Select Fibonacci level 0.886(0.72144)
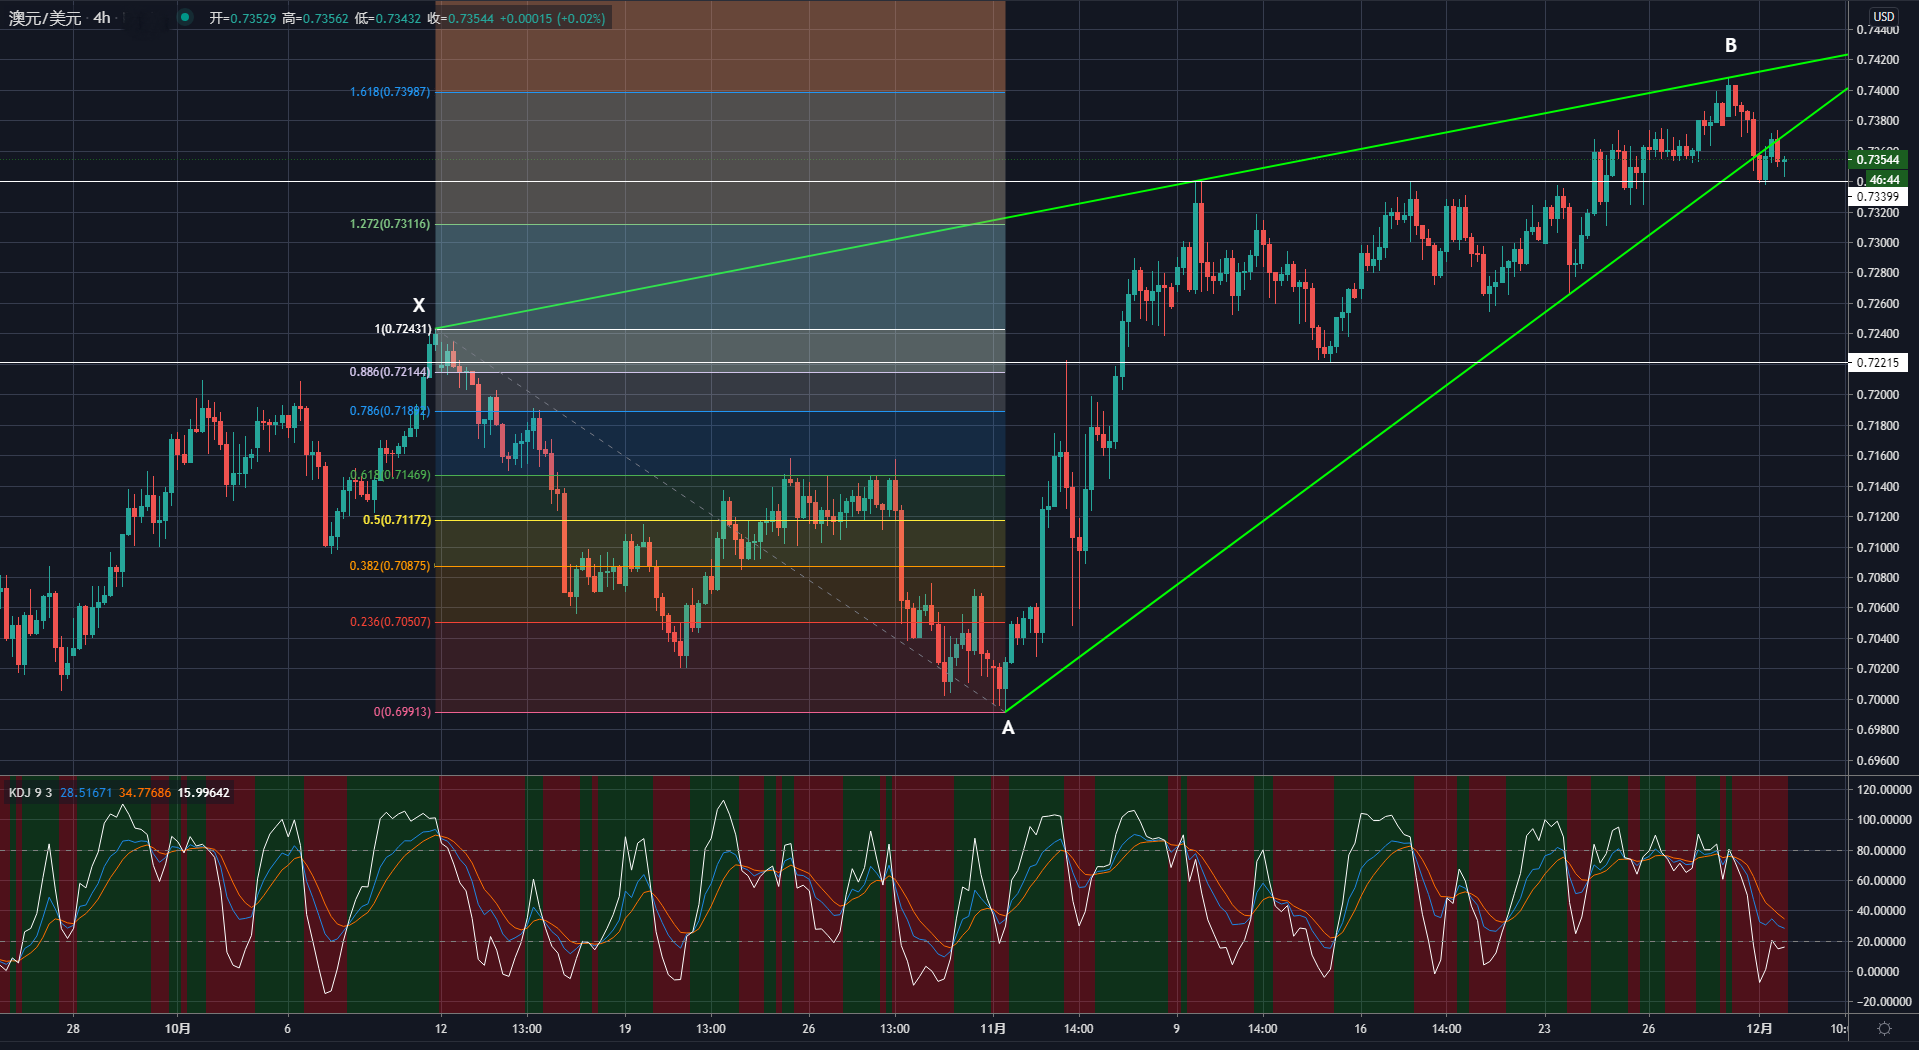The image size is (1919, 1050). [x=390, y=372]
